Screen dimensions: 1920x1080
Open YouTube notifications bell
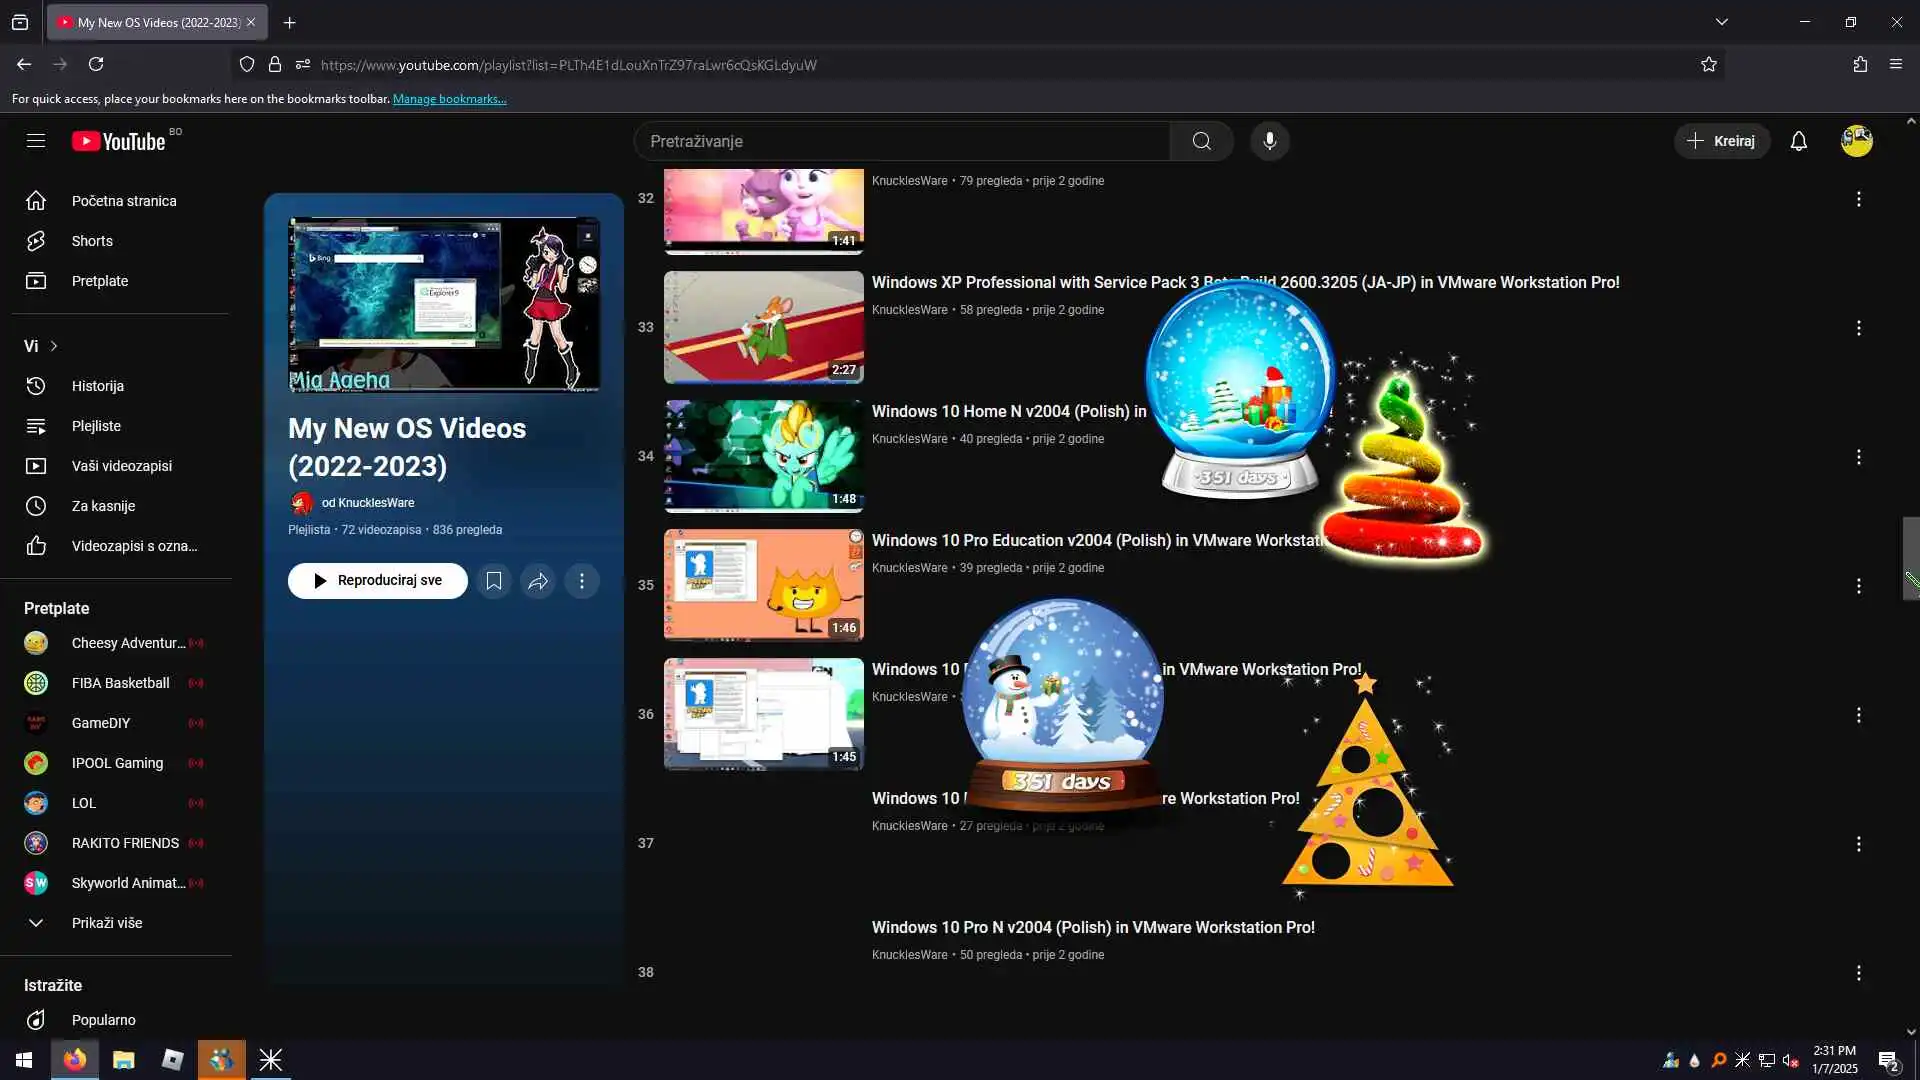click(1798, 141)
